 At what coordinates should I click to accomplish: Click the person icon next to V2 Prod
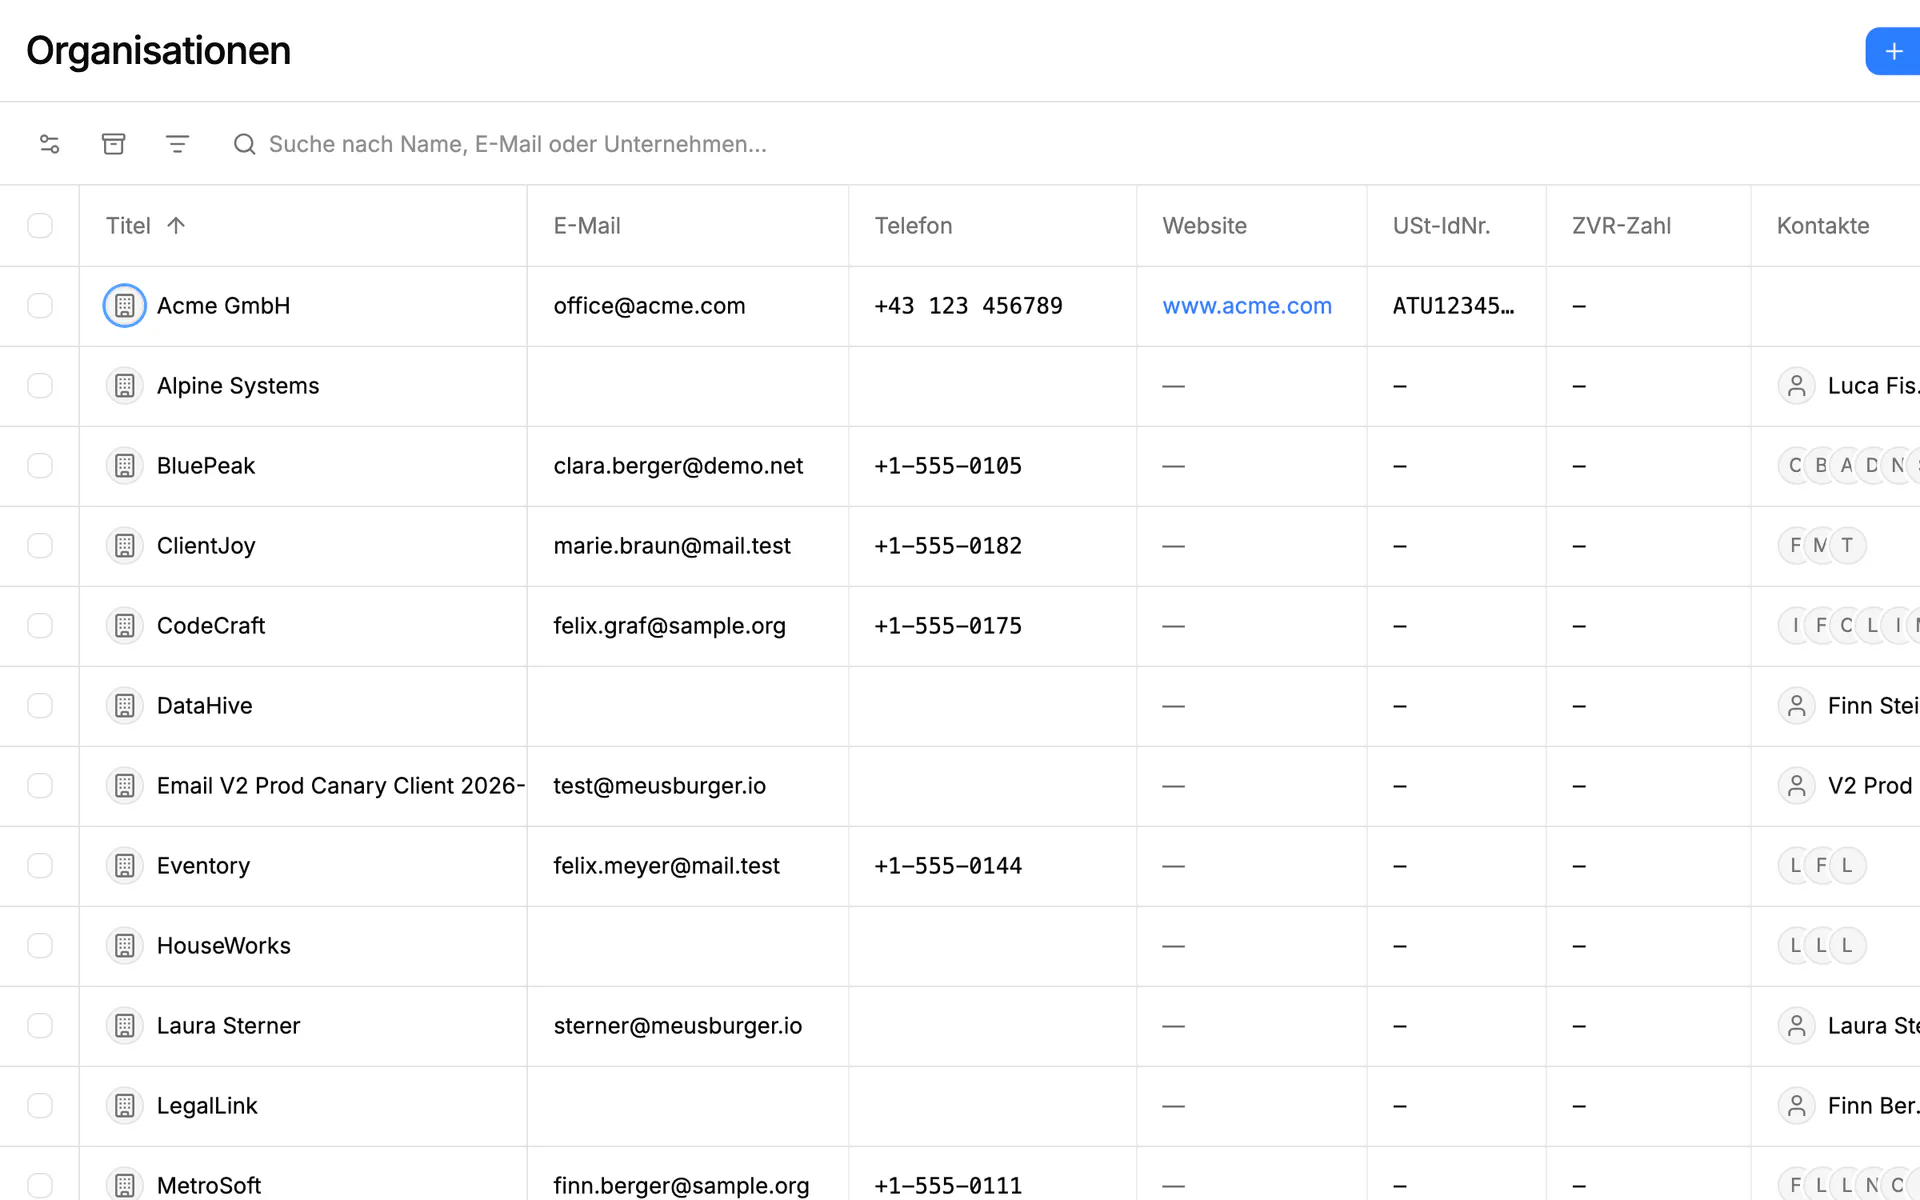[1797, 786]
